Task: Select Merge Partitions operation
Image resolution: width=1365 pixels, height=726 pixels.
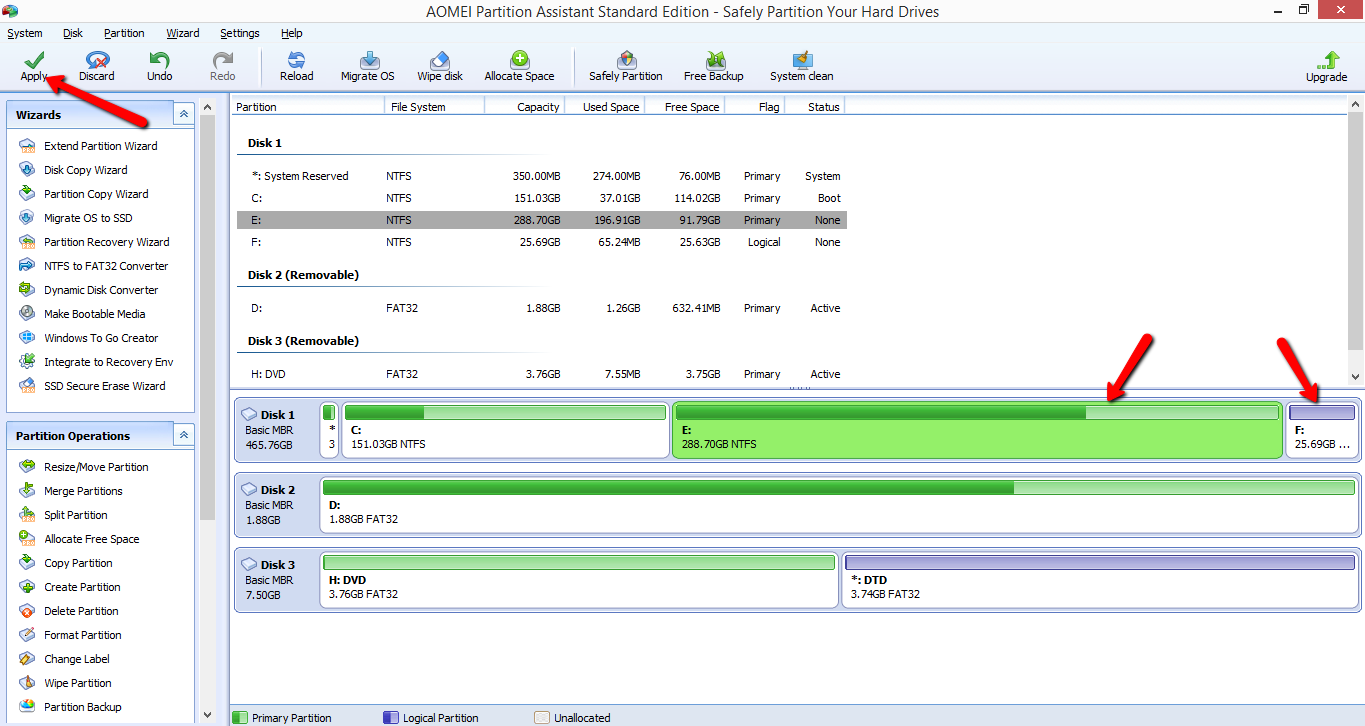Action: [83, 491]
